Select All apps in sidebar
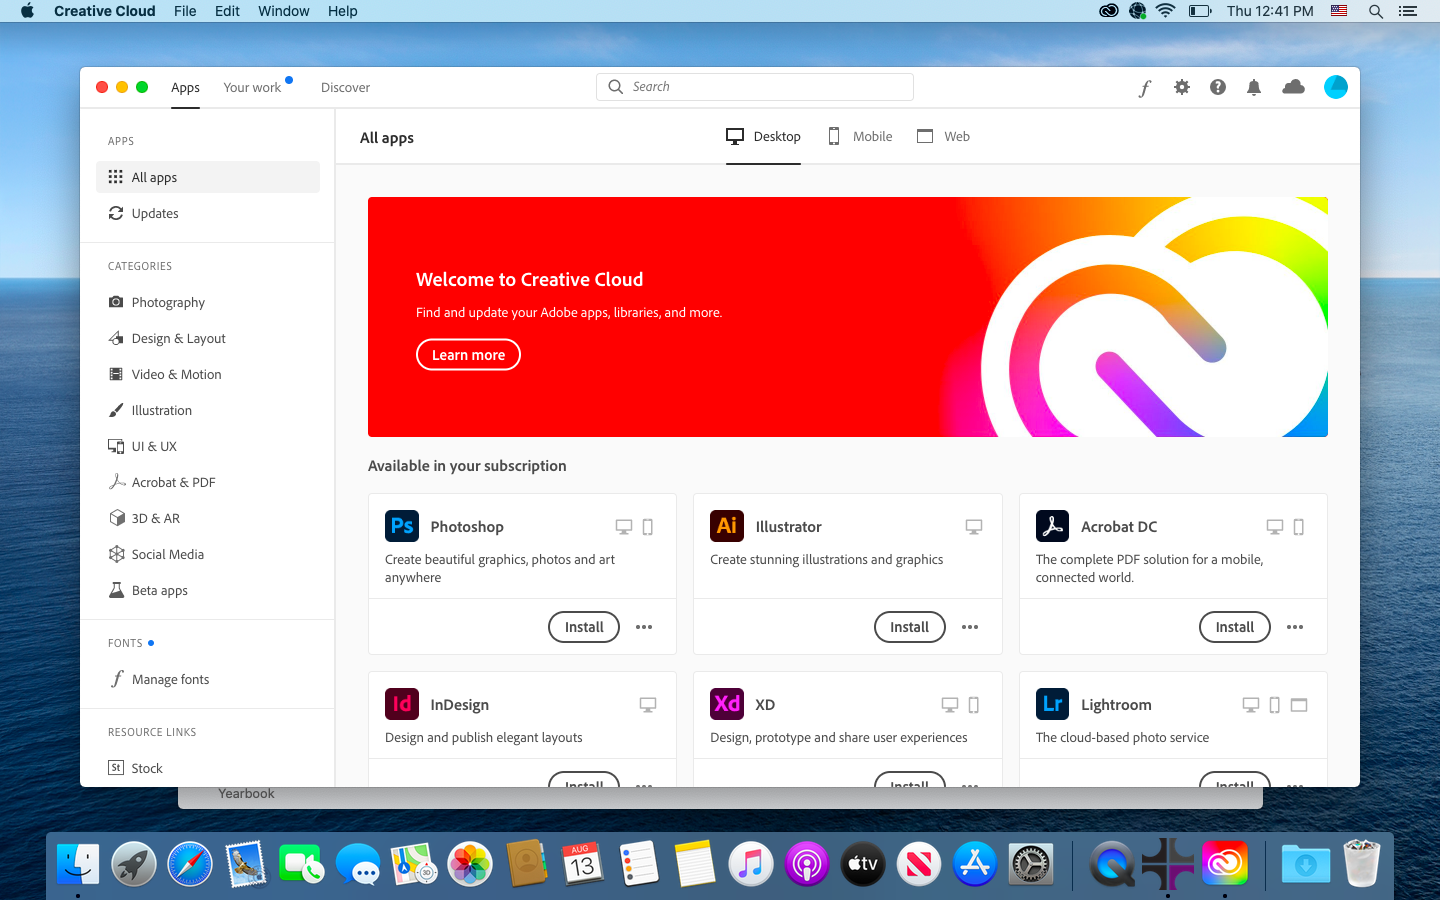This screenshot has width=1440, height=900. tap(208, 177)
